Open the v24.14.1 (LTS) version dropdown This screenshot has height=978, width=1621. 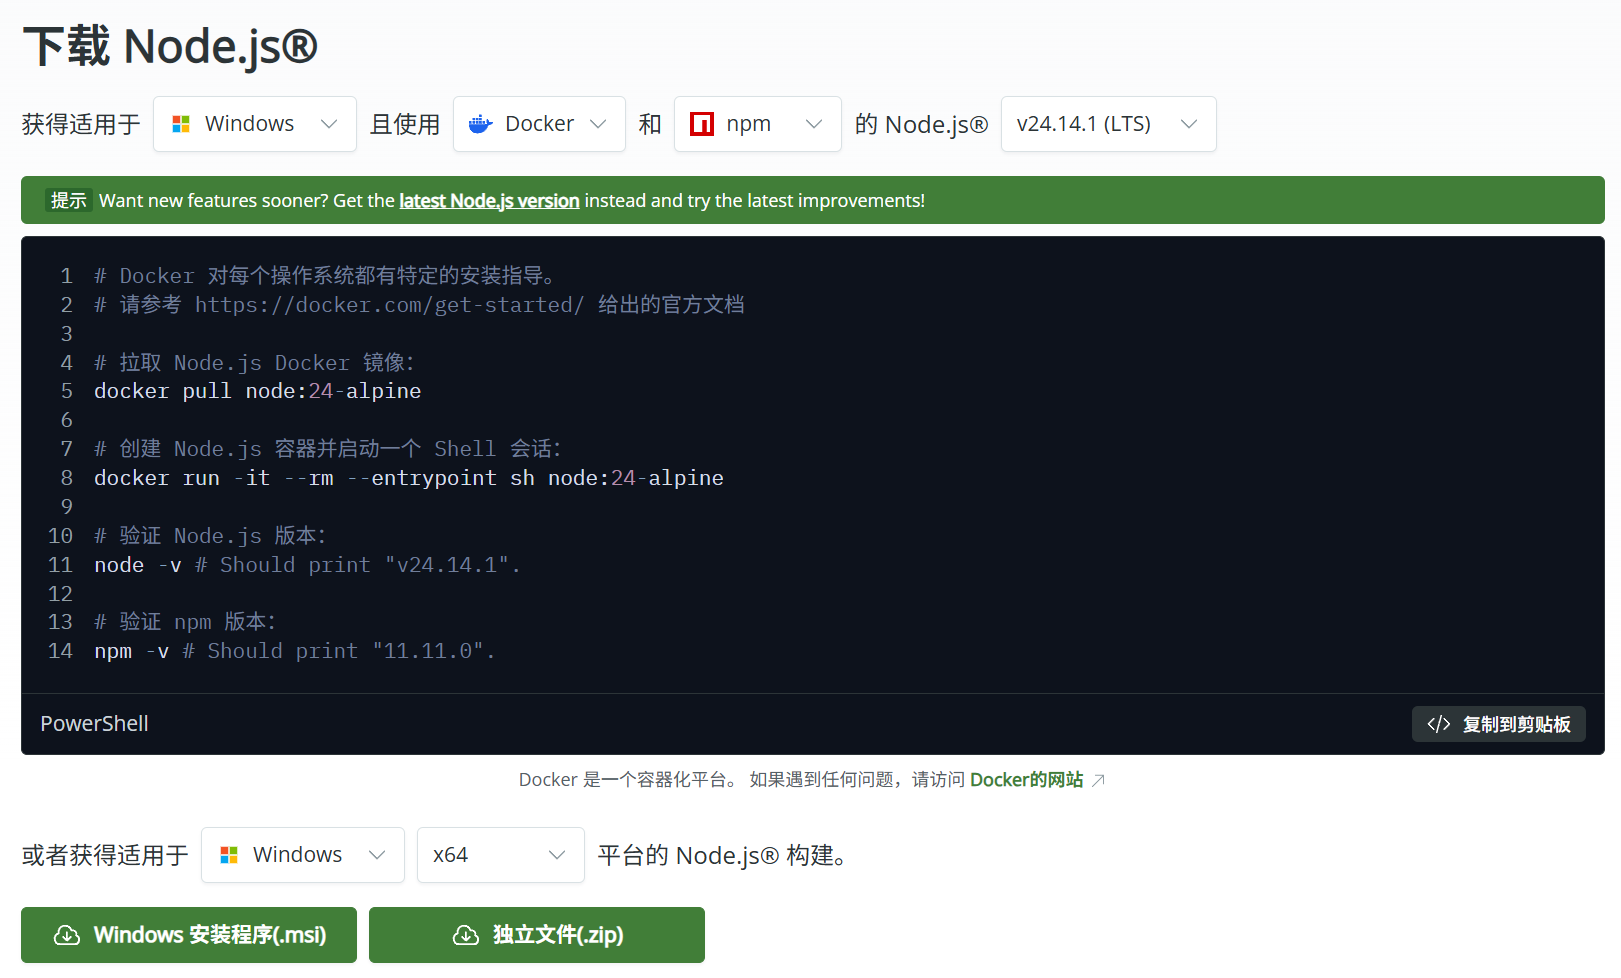1108,124
